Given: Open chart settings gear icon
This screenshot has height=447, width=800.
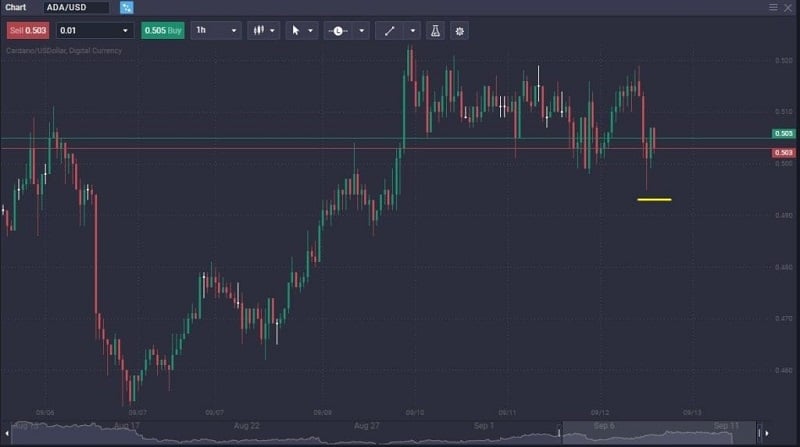Looking at the screenshot, I should (x=459, y=31).
